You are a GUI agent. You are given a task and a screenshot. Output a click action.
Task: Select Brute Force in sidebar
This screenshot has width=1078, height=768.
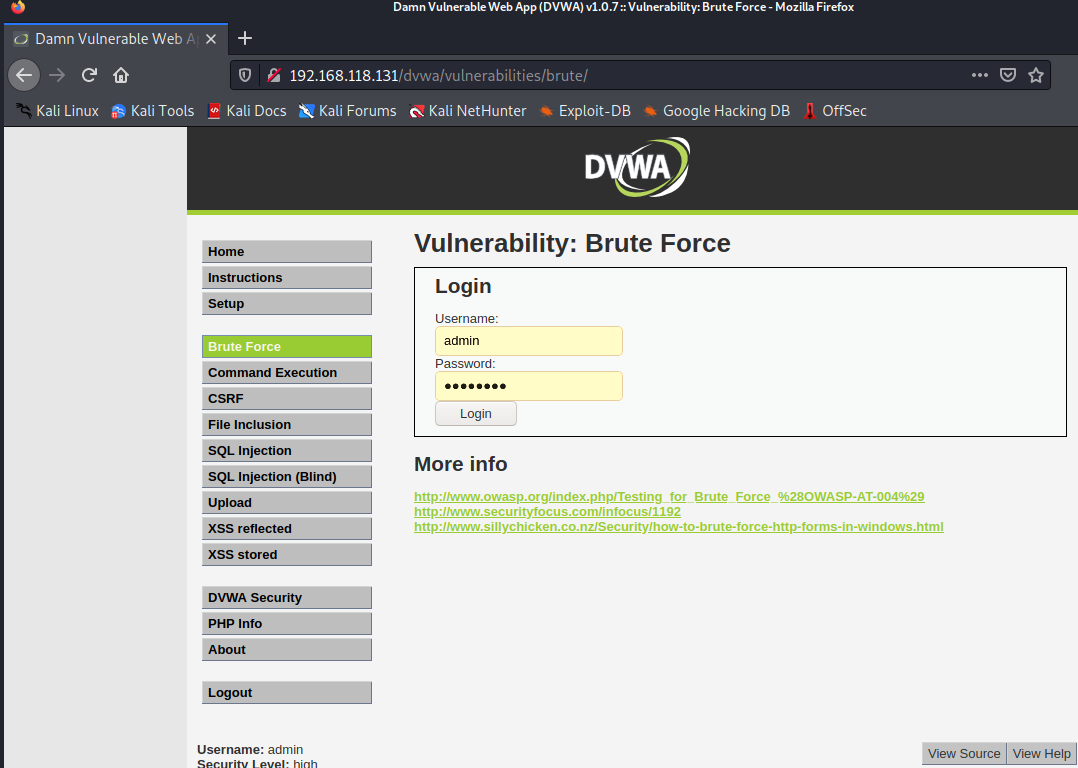click(x=287, y=347)
